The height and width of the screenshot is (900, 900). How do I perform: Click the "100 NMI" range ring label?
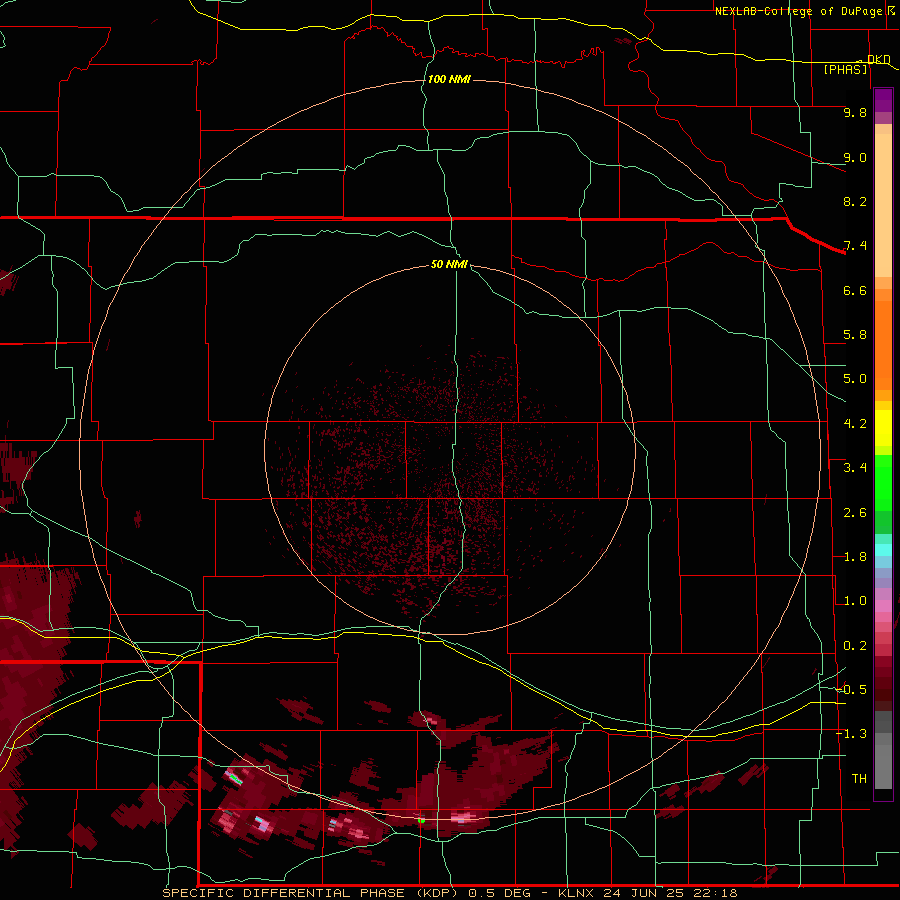click(x=449, y=79)
